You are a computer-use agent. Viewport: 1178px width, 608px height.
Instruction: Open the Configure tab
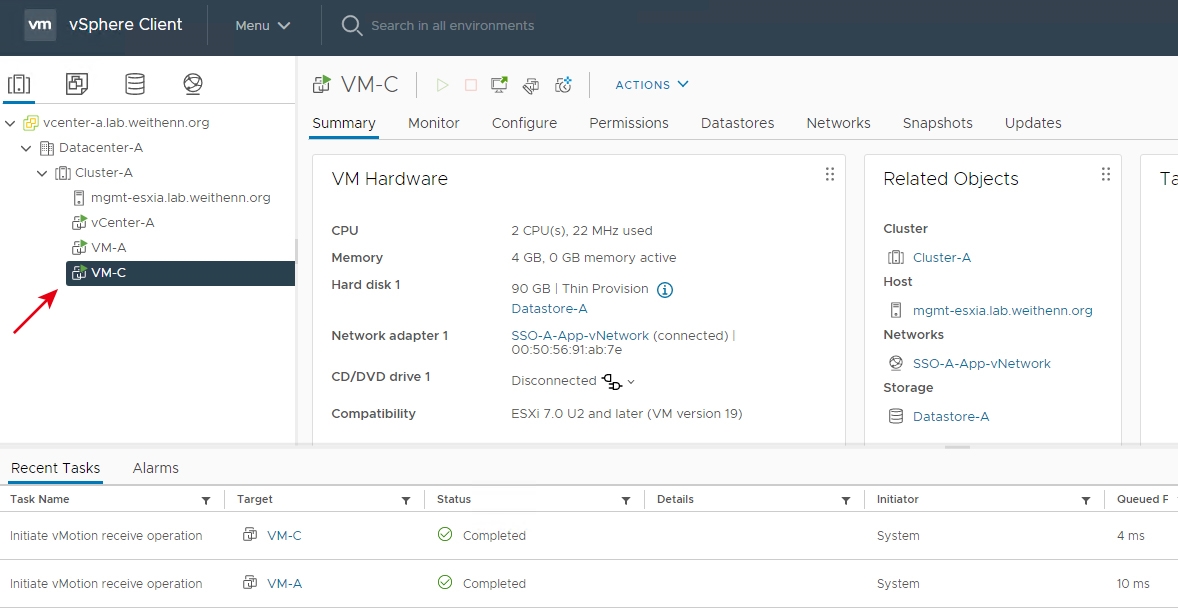point(524,123)
